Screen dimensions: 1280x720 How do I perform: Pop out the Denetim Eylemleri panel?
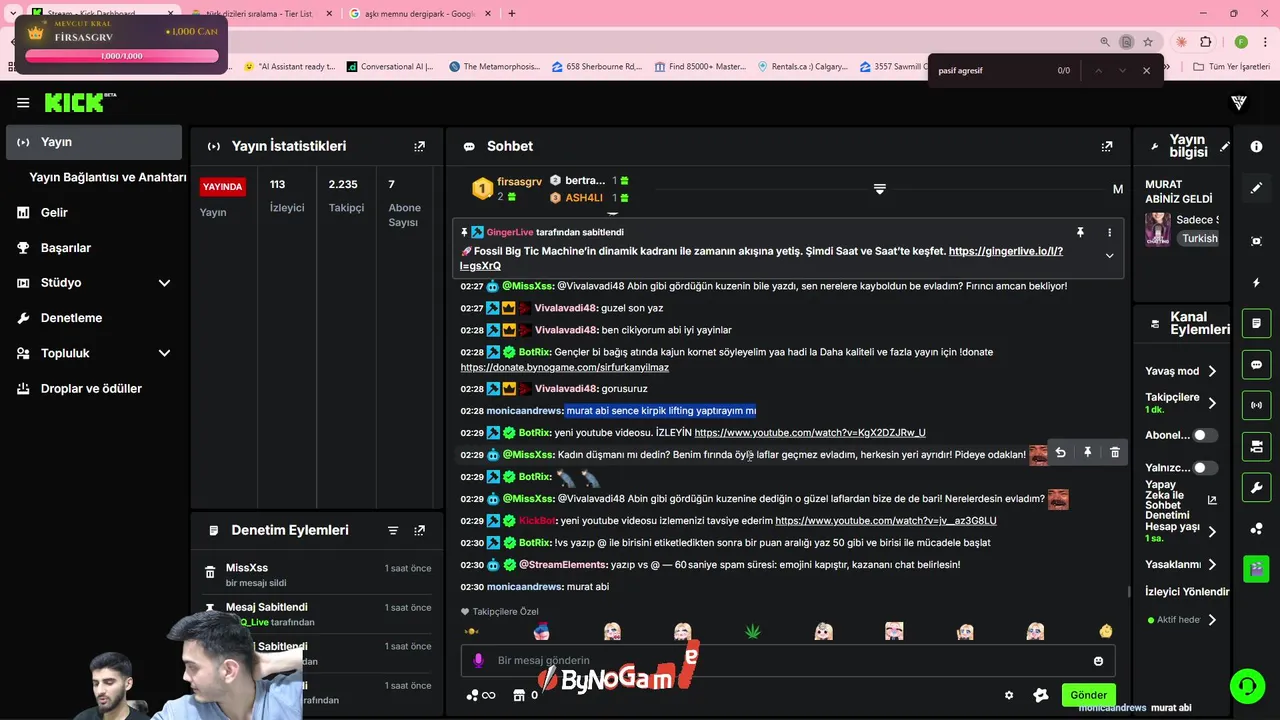point(420,530)
